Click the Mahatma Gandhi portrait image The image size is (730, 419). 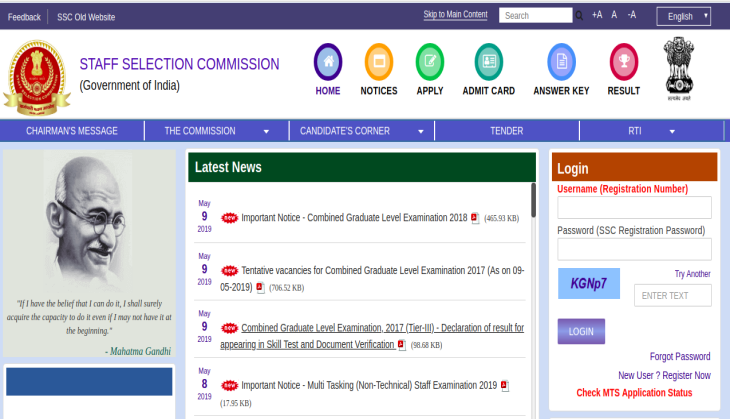(x=88, y=221)
